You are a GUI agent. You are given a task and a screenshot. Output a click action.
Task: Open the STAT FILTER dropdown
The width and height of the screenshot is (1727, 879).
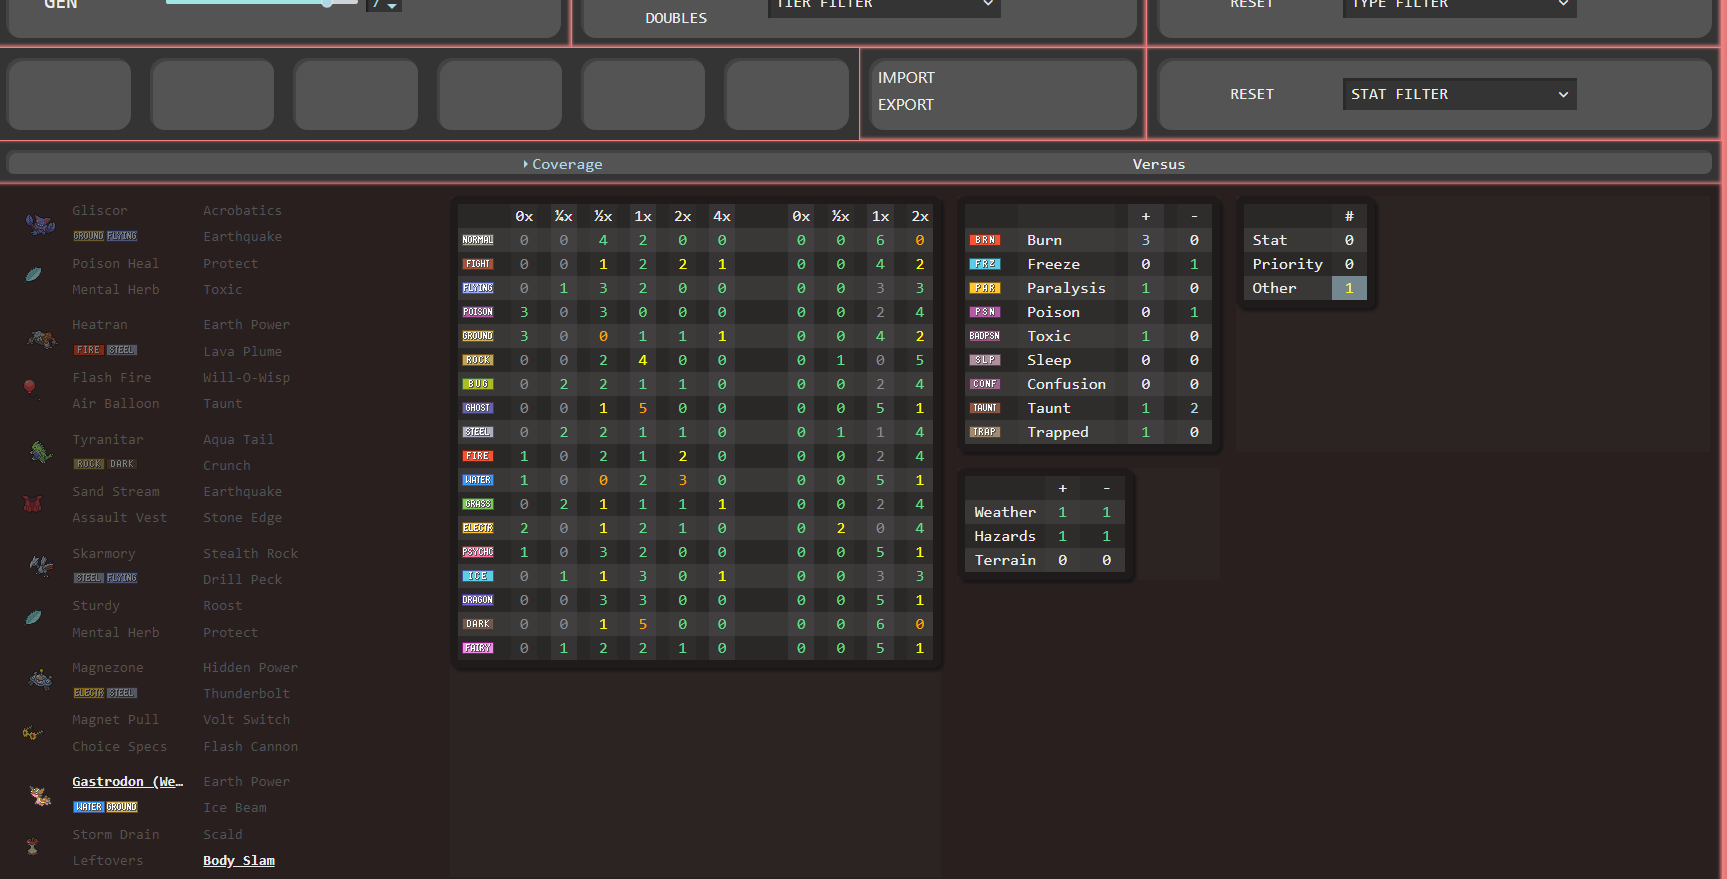tap(1459, 94)
